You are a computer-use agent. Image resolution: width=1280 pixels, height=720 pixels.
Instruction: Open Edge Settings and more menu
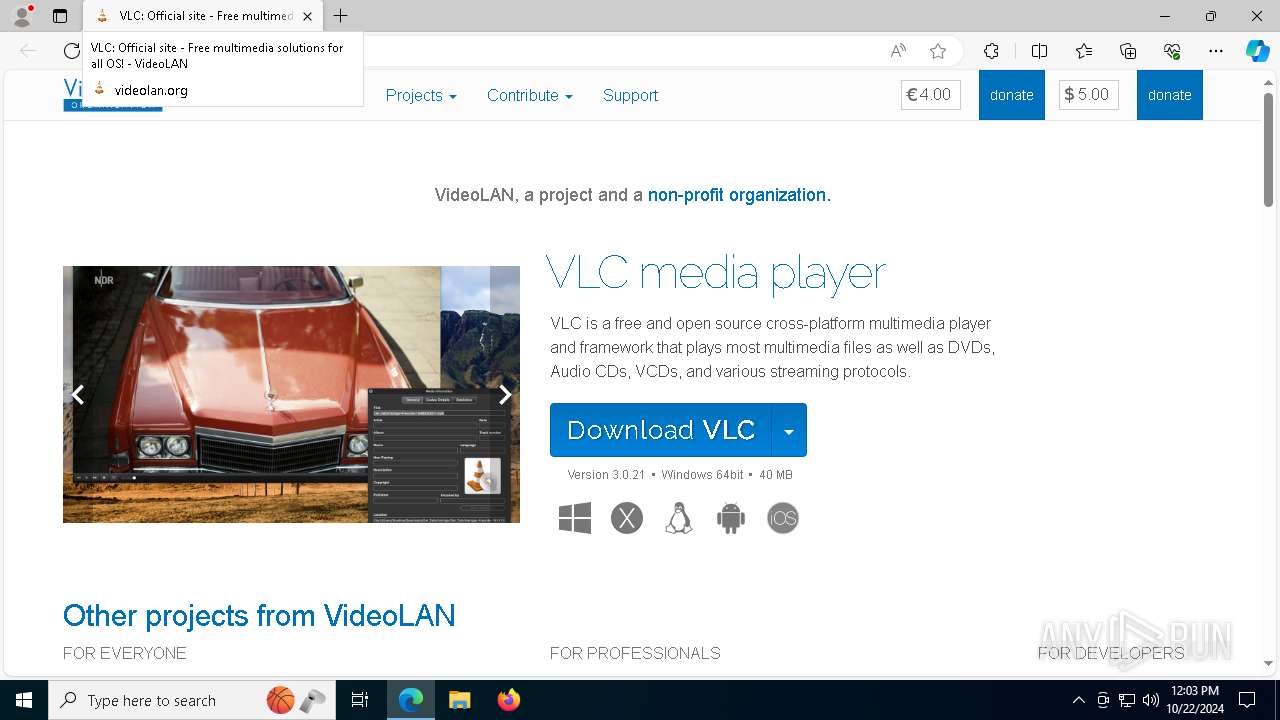pos(1216,51)
